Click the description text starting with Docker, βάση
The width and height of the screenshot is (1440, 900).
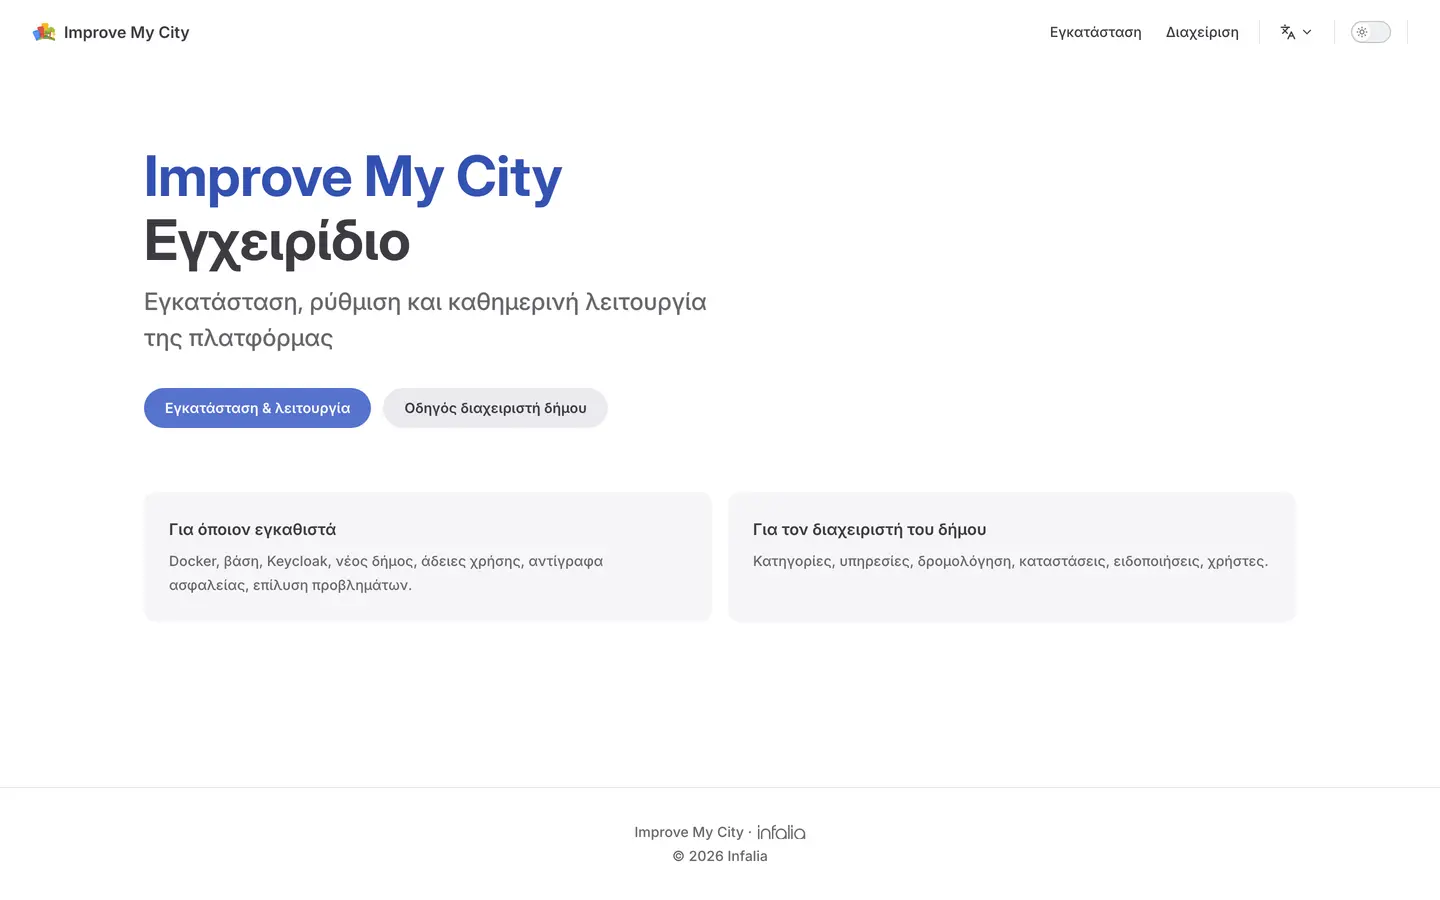point(386,573)
